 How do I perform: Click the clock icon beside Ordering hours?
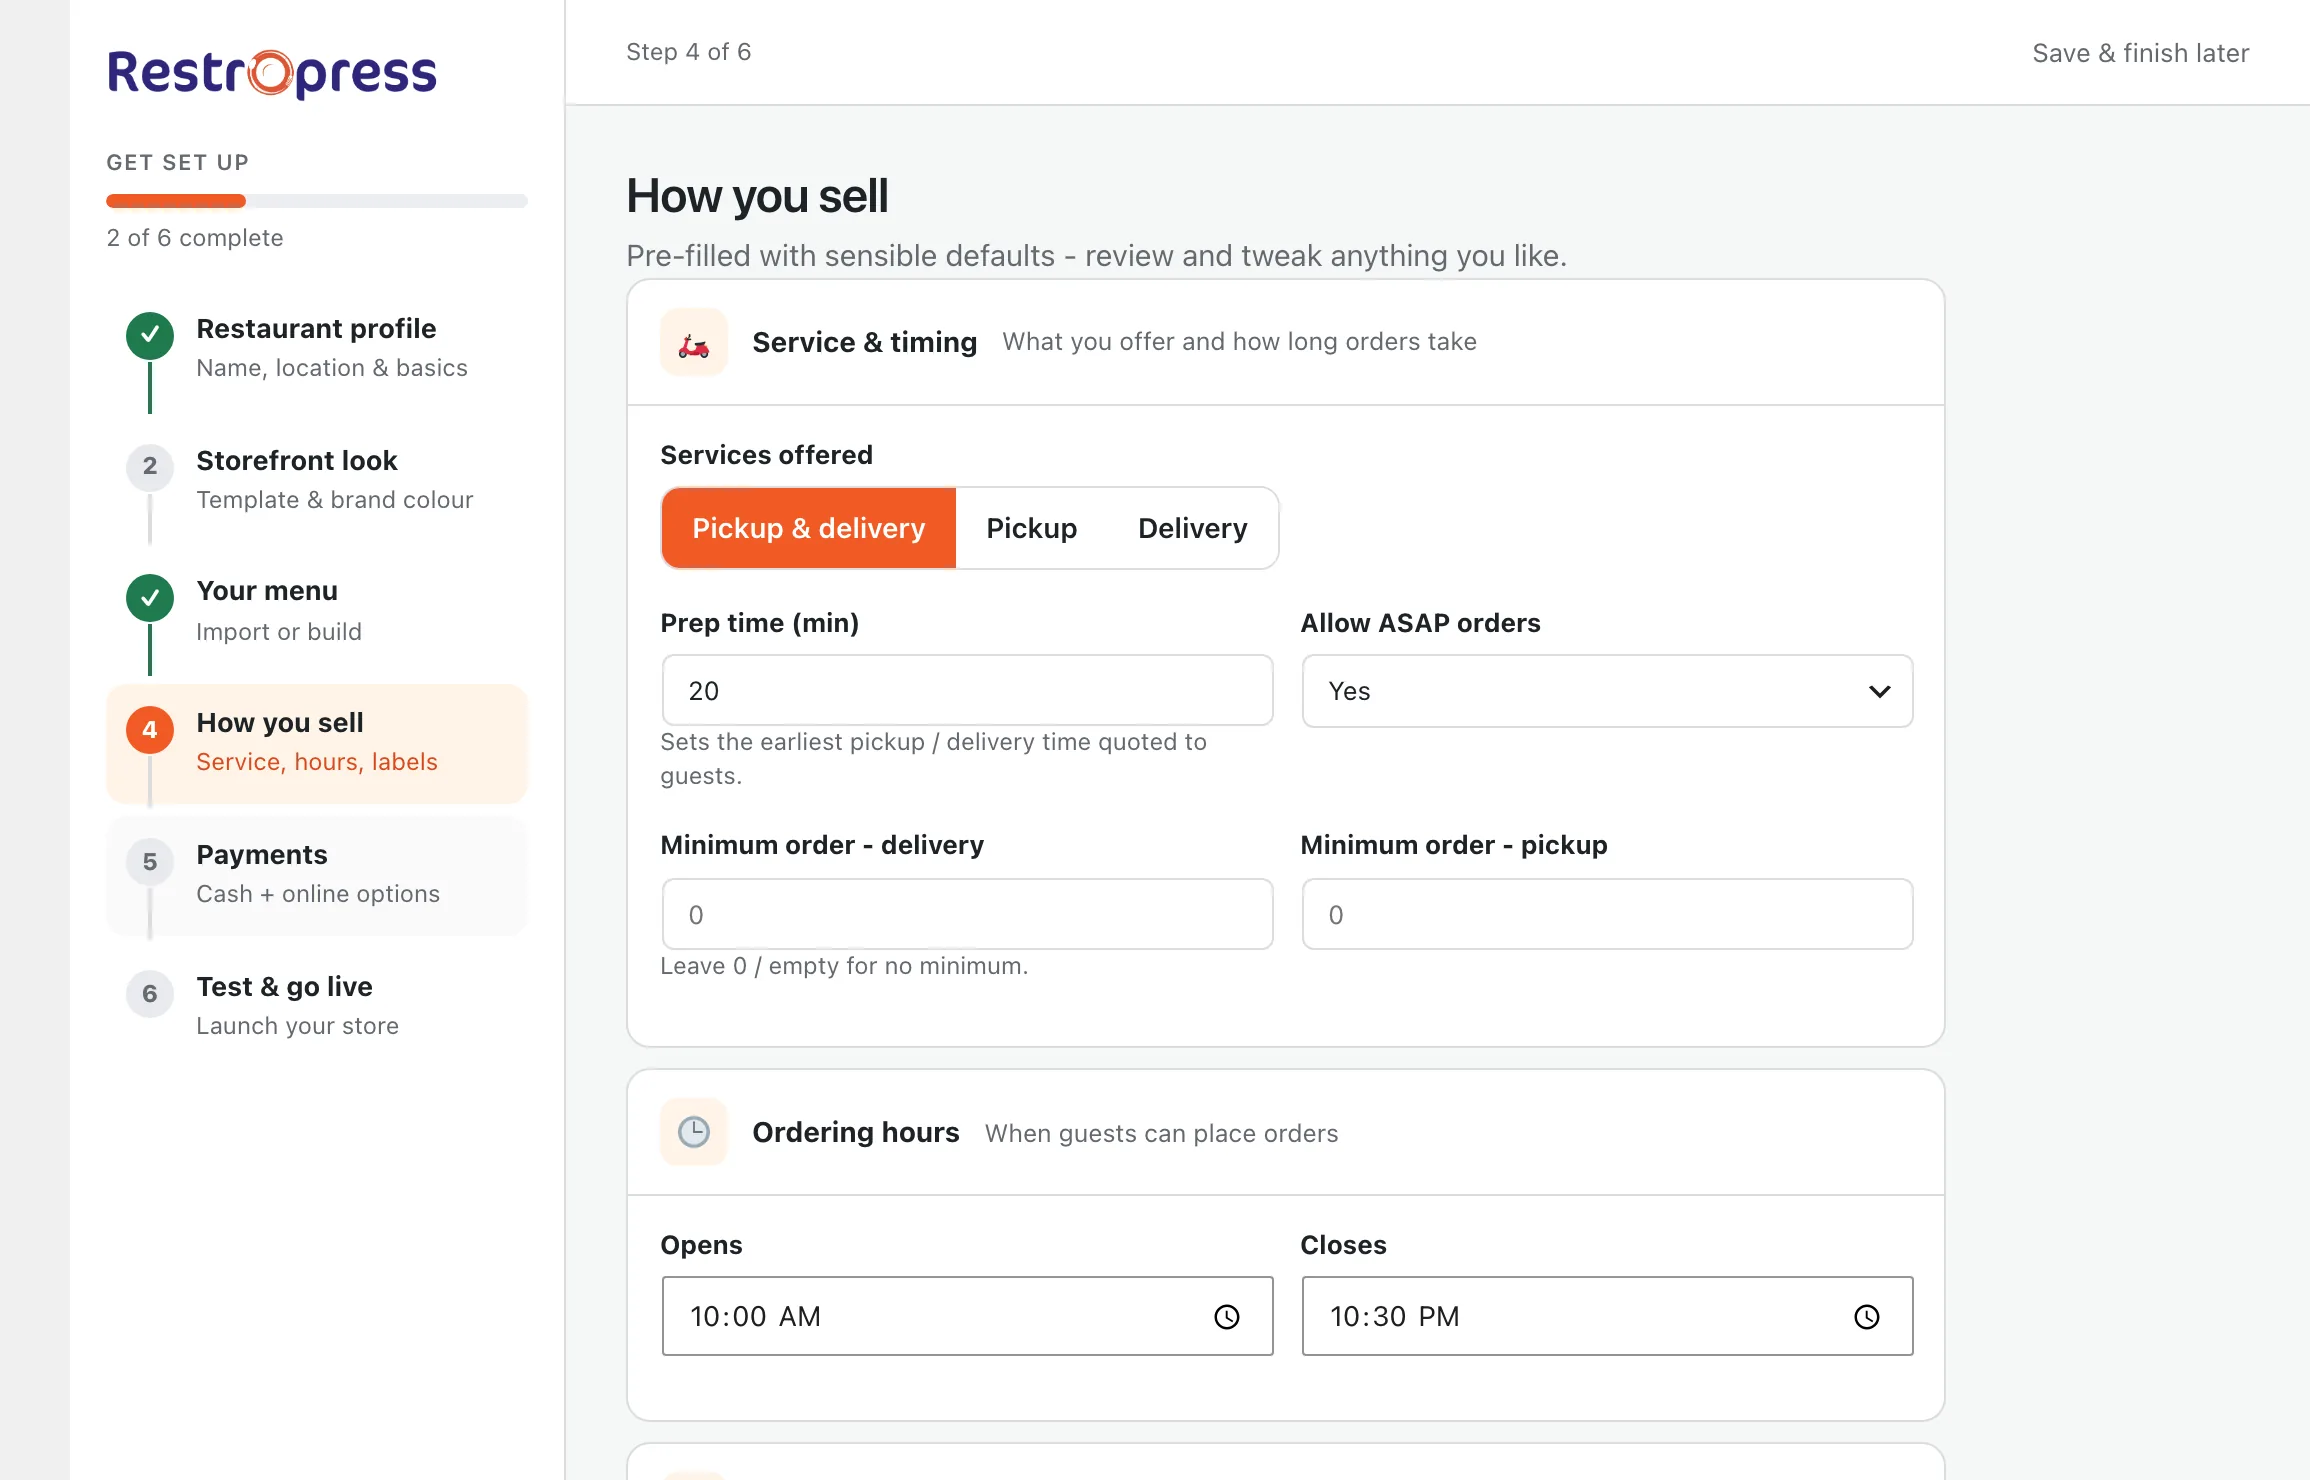[694, 1132]
